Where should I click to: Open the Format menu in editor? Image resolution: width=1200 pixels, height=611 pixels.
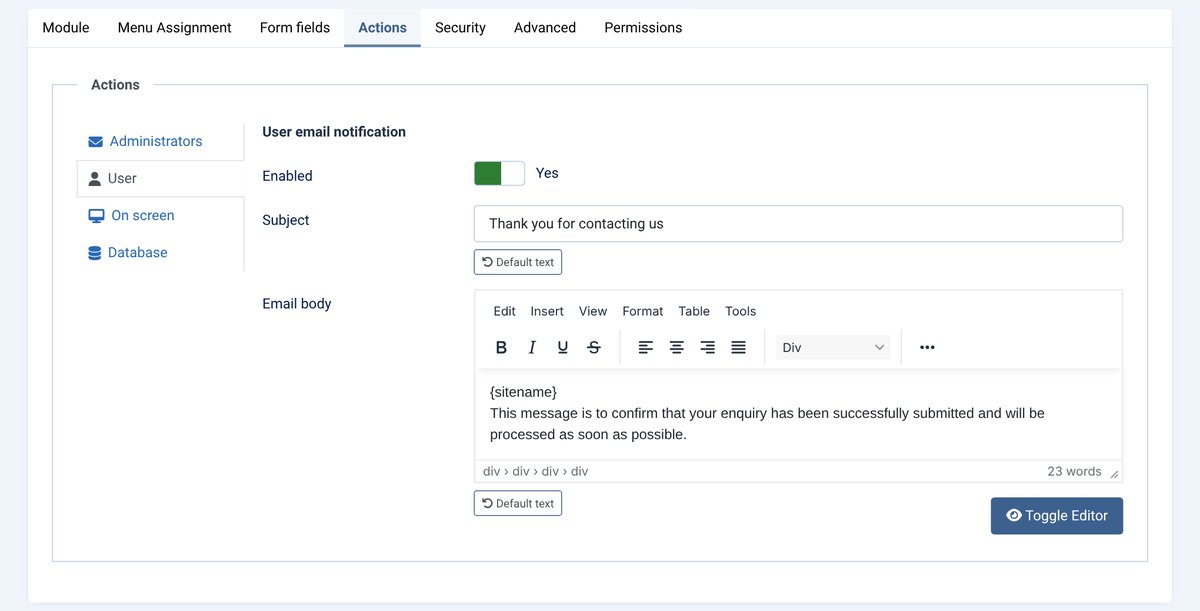pyautogui.click(x=643, y=311)
